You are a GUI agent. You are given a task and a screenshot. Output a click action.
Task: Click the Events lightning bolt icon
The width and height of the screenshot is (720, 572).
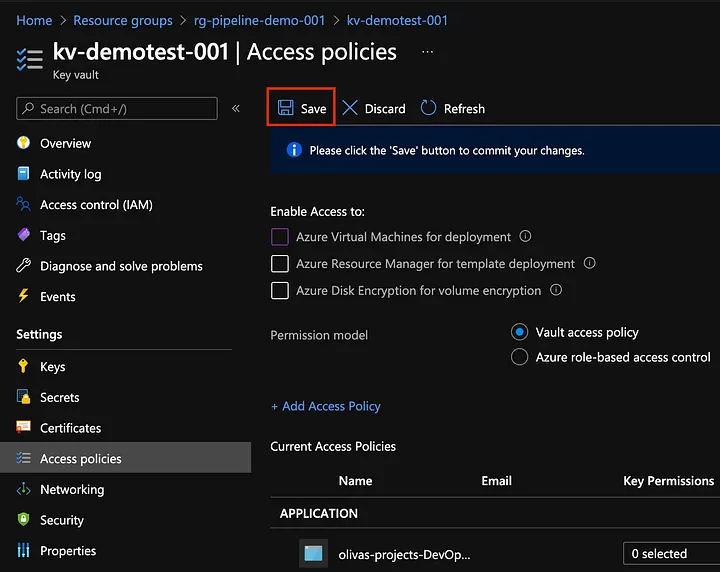[x=23, y=296]
